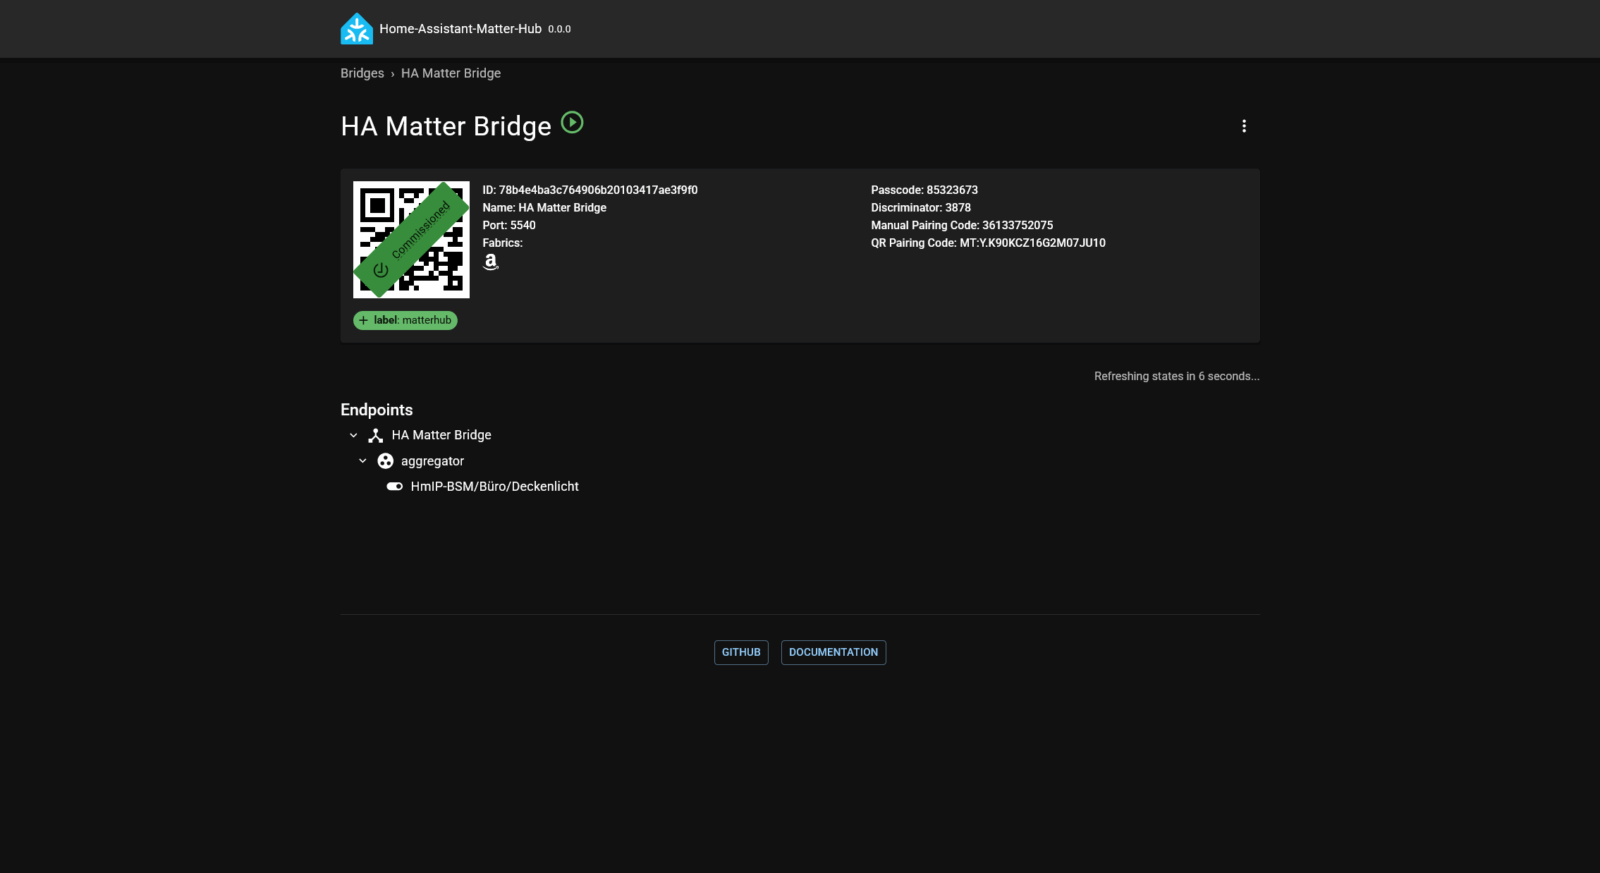Click the Home-Assistant-Matter-Hub title text
Image resolution: width=1600 pixels, height=873 pixels.
(x=460, y=29)
